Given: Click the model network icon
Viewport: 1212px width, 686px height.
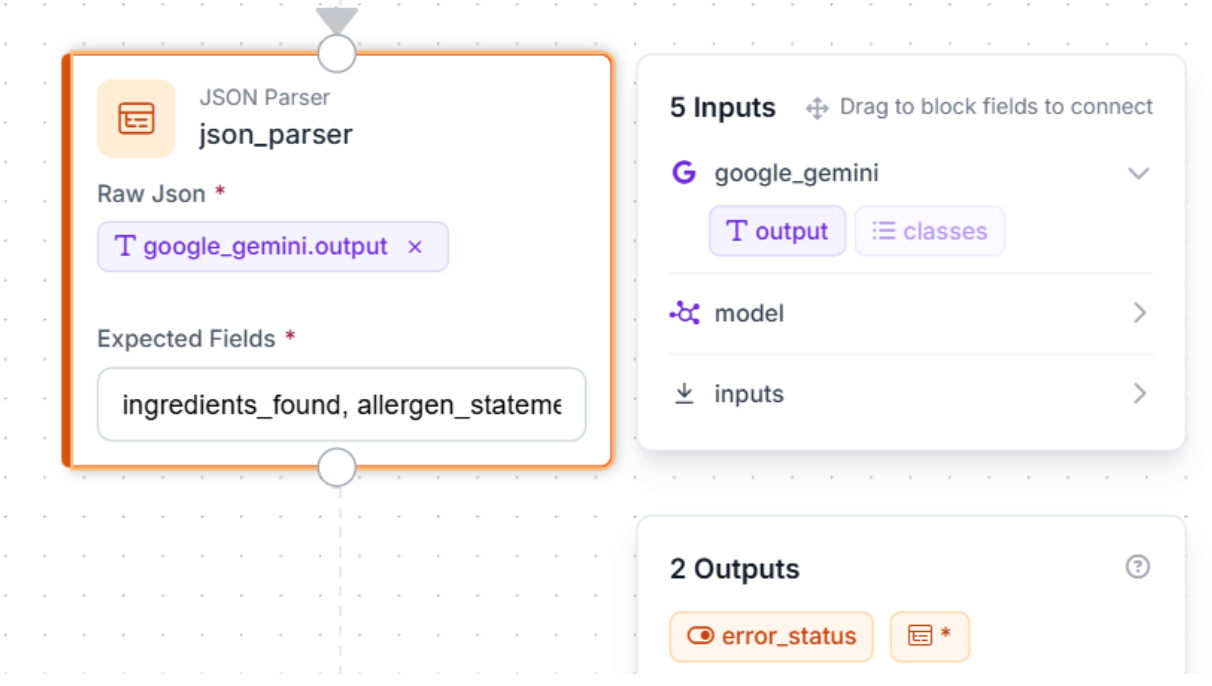Looking at the screenshot, I should click(684, 314).
